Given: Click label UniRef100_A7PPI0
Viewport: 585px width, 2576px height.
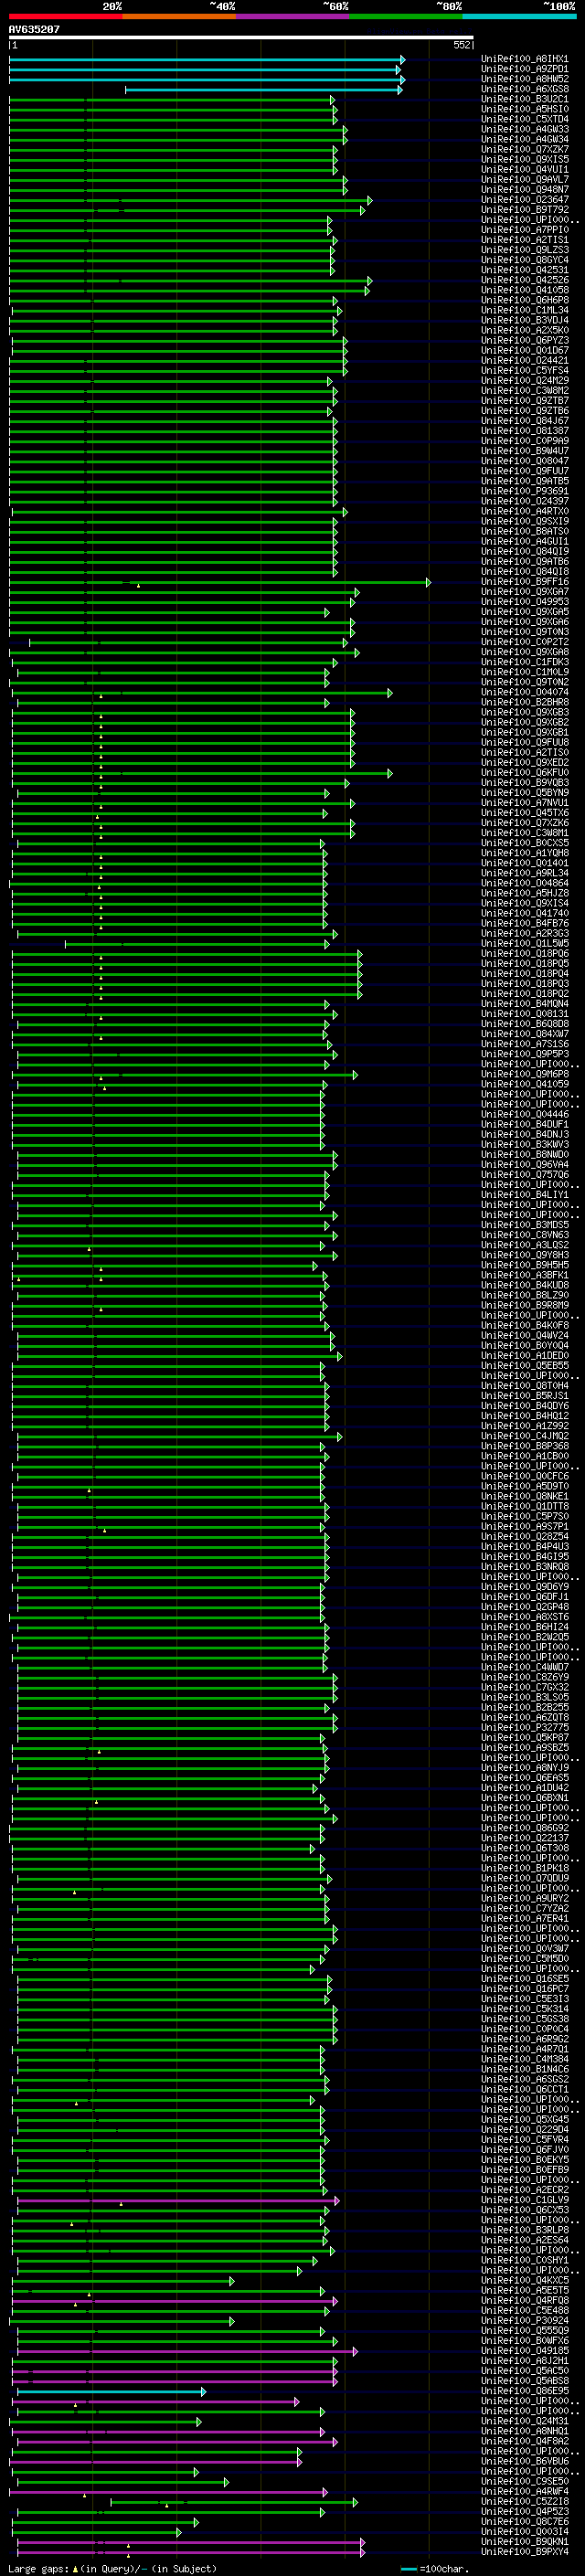Looking at the screenshot, I should pos(525,230).
